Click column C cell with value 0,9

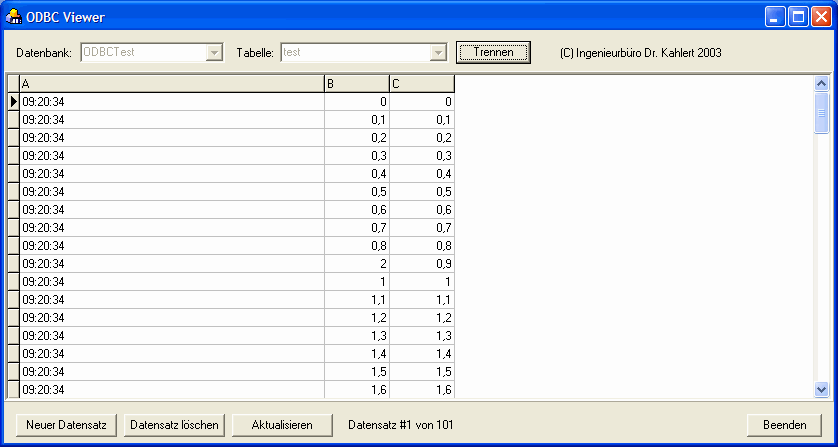(422, 264)
